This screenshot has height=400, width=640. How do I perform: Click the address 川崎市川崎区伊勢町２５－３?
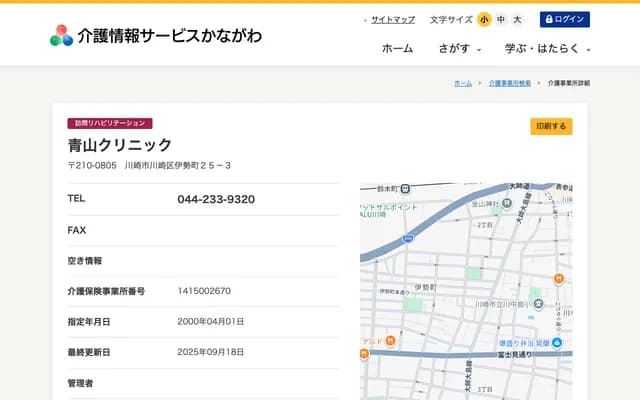[178, 165]
